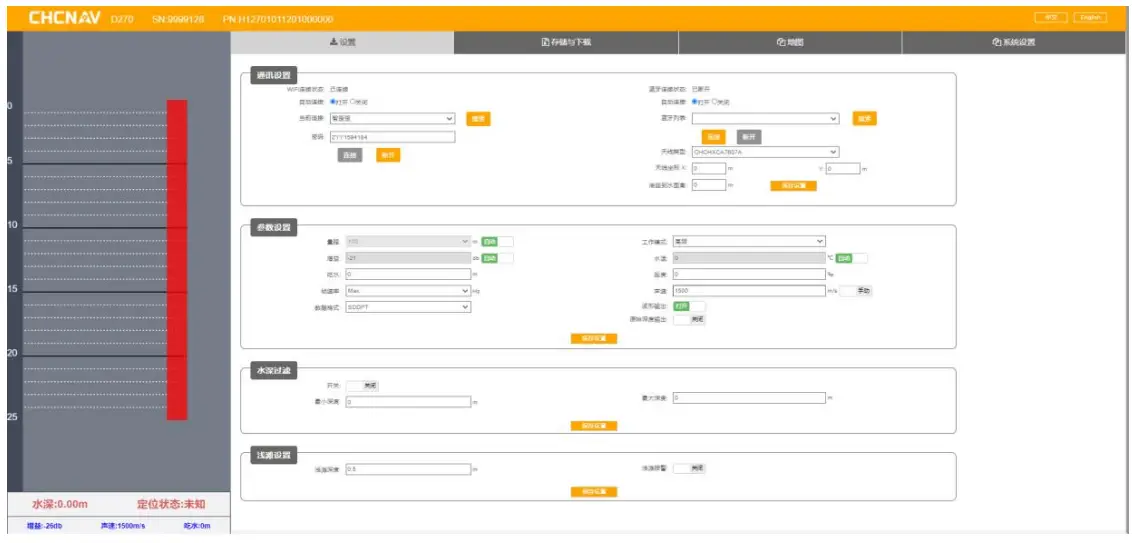1132x543 pixels.
Task: Enable the 浅滩报警 shoal alarm toggle
Action: pos(689,468)
